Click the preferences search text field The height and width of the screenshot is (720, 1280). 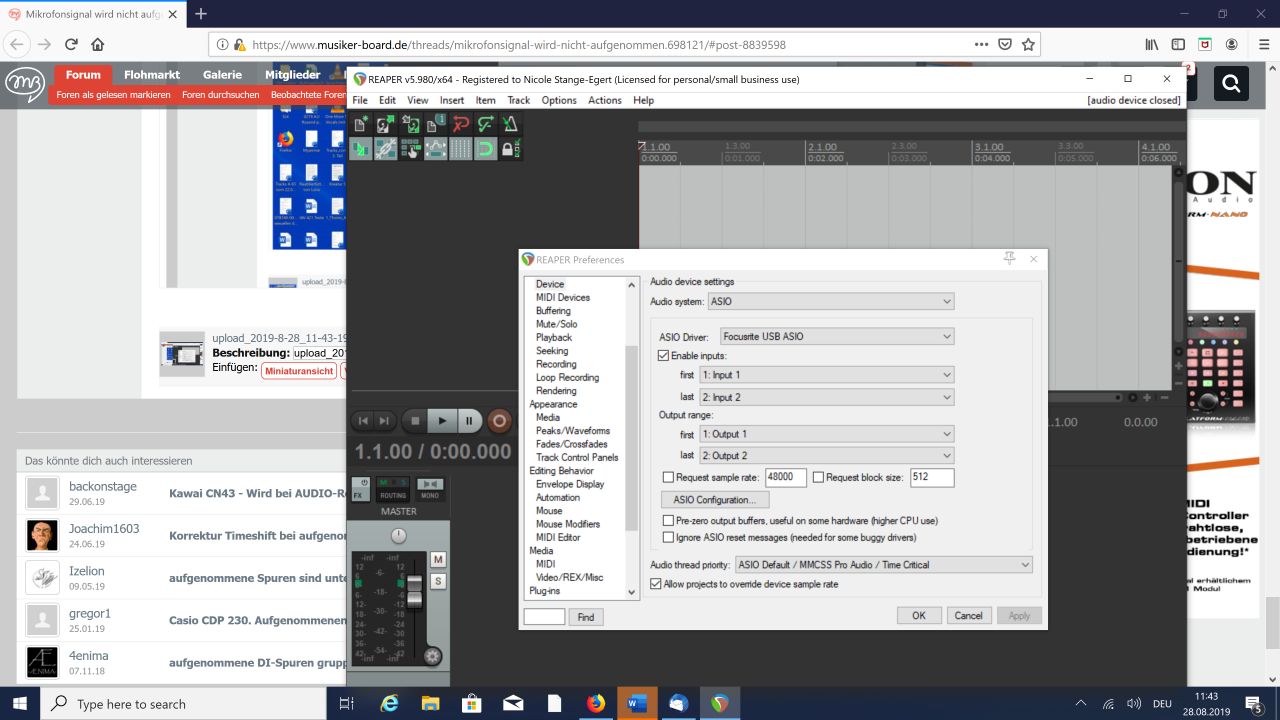544,617
